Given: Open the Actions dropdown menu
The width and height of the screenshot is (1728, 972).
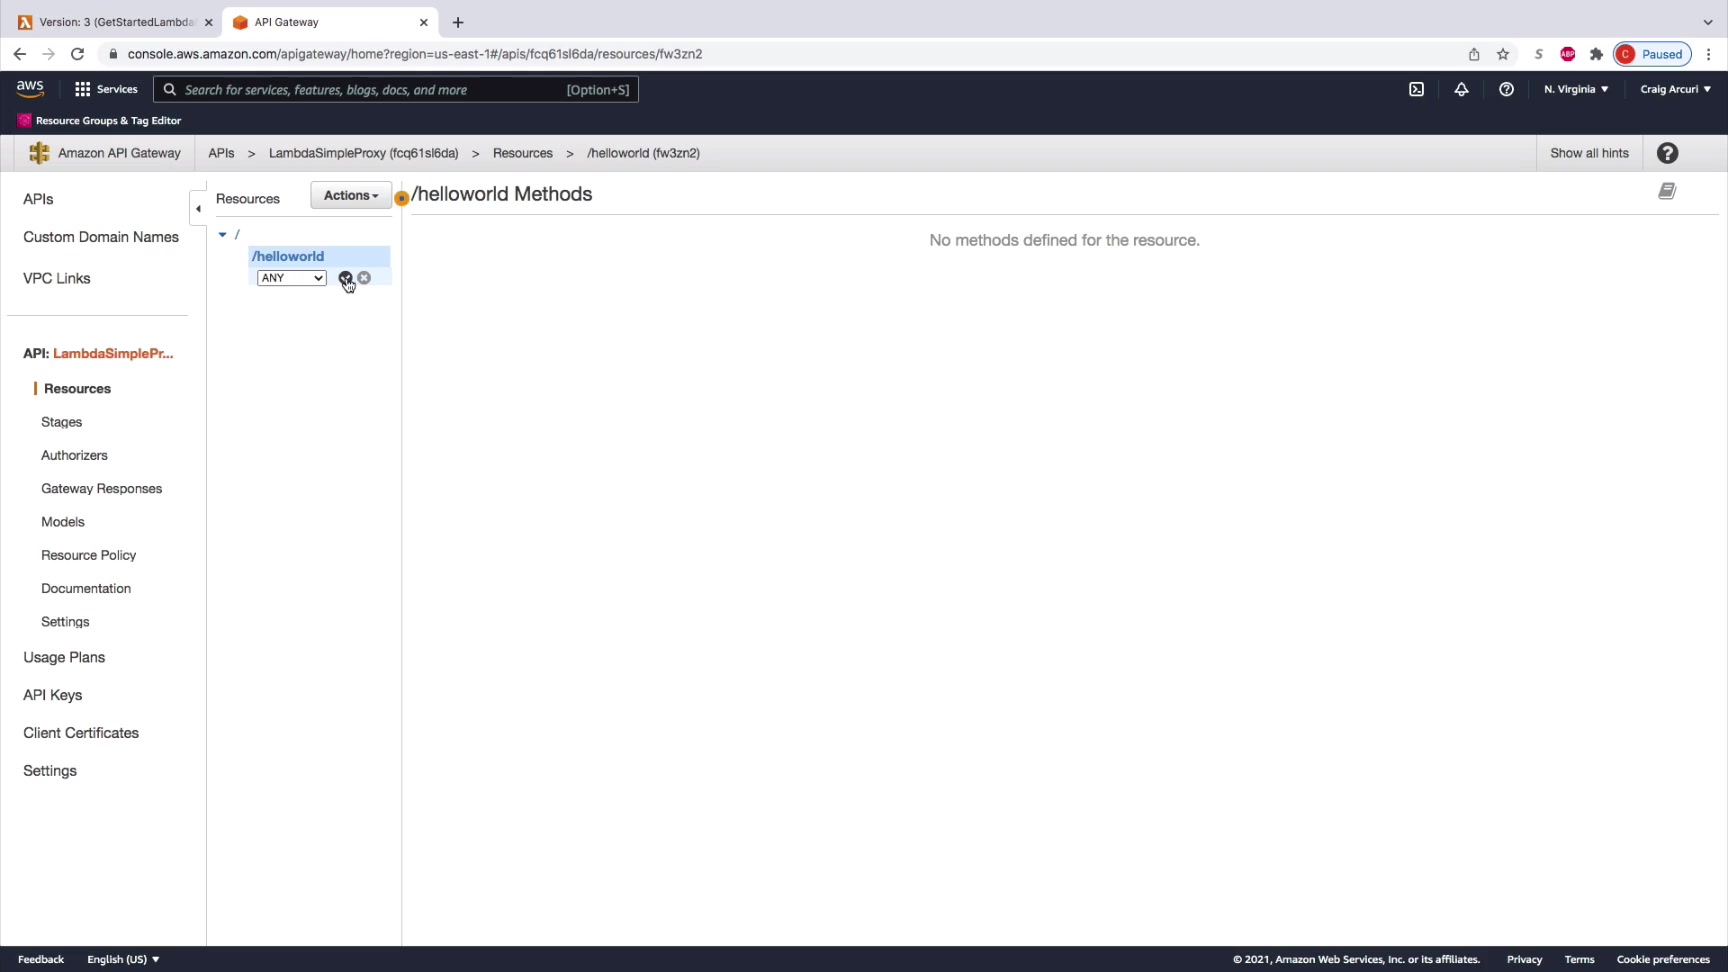Looking at the screenshot, I should (351, 195).
